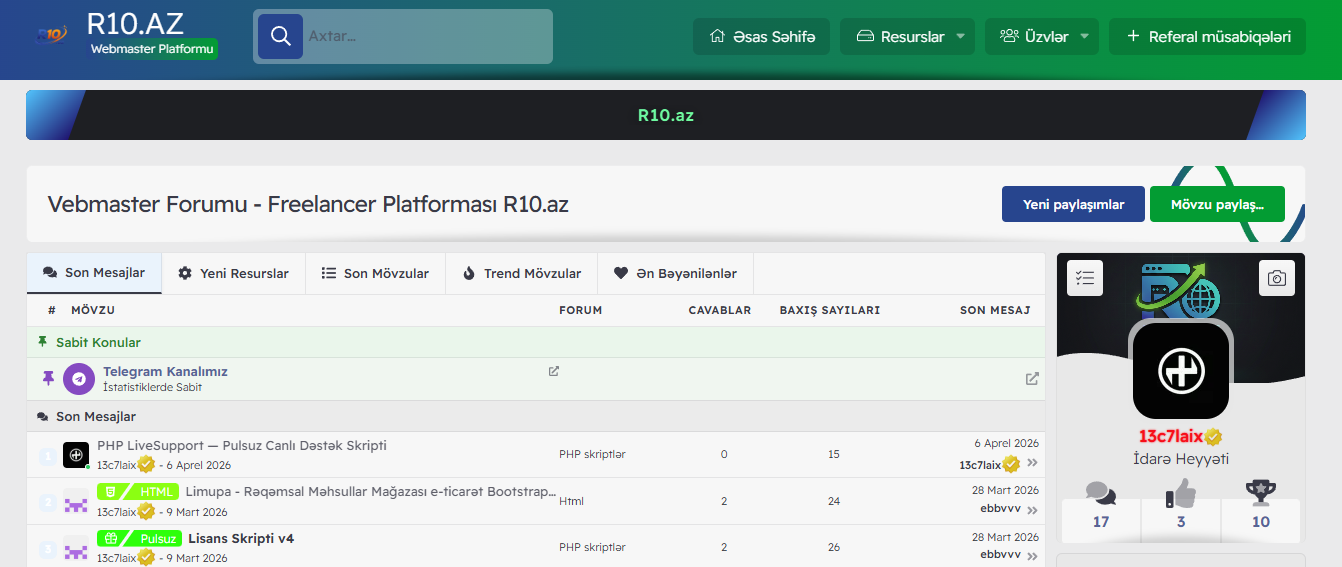Open Referal müsabiqələri menu item

(x=1207, y=37)
